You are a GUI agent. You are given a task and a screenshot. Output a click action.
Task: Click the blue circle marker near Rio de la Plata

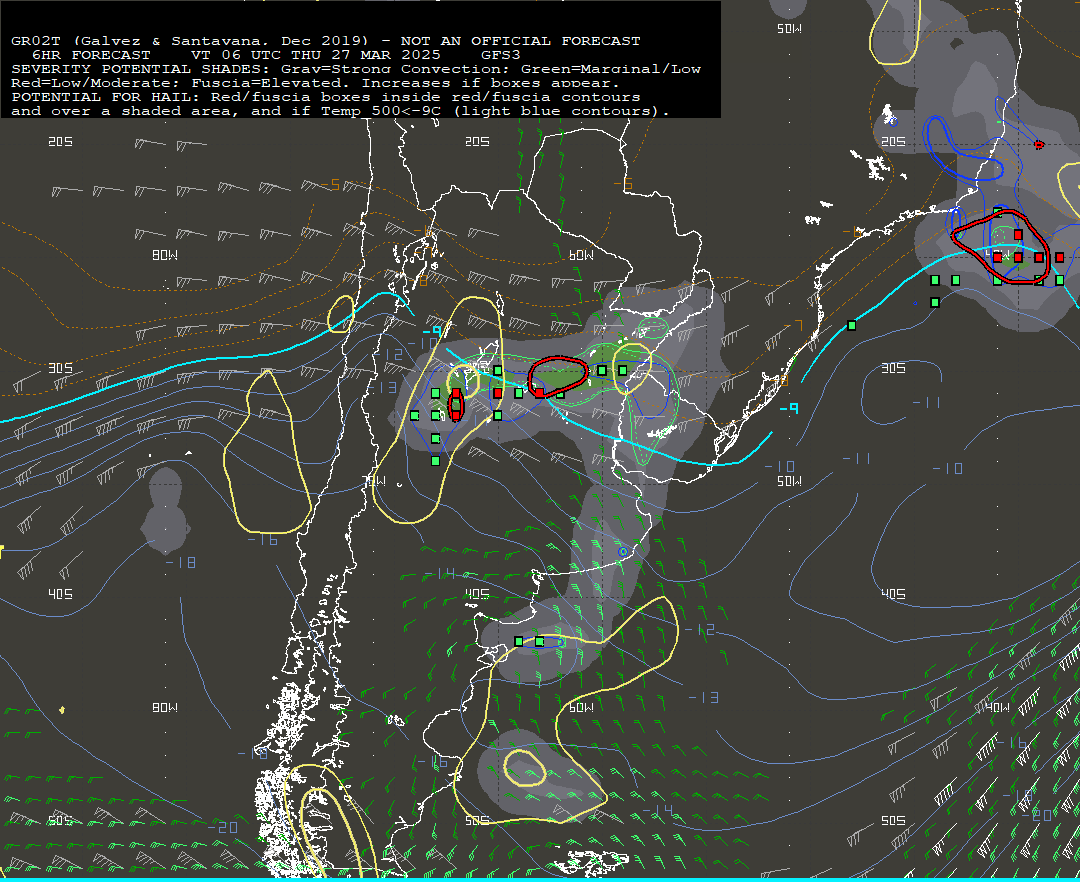pyautogui.click(x=623, y=552)
